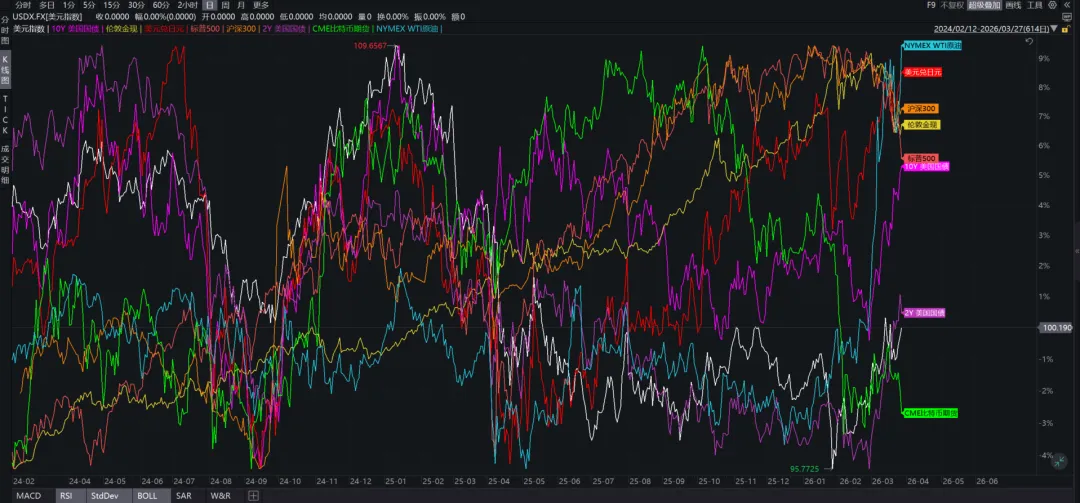Open the TICK sidebar view
This screenshot has height=503, width=1080.
[5, 114]
